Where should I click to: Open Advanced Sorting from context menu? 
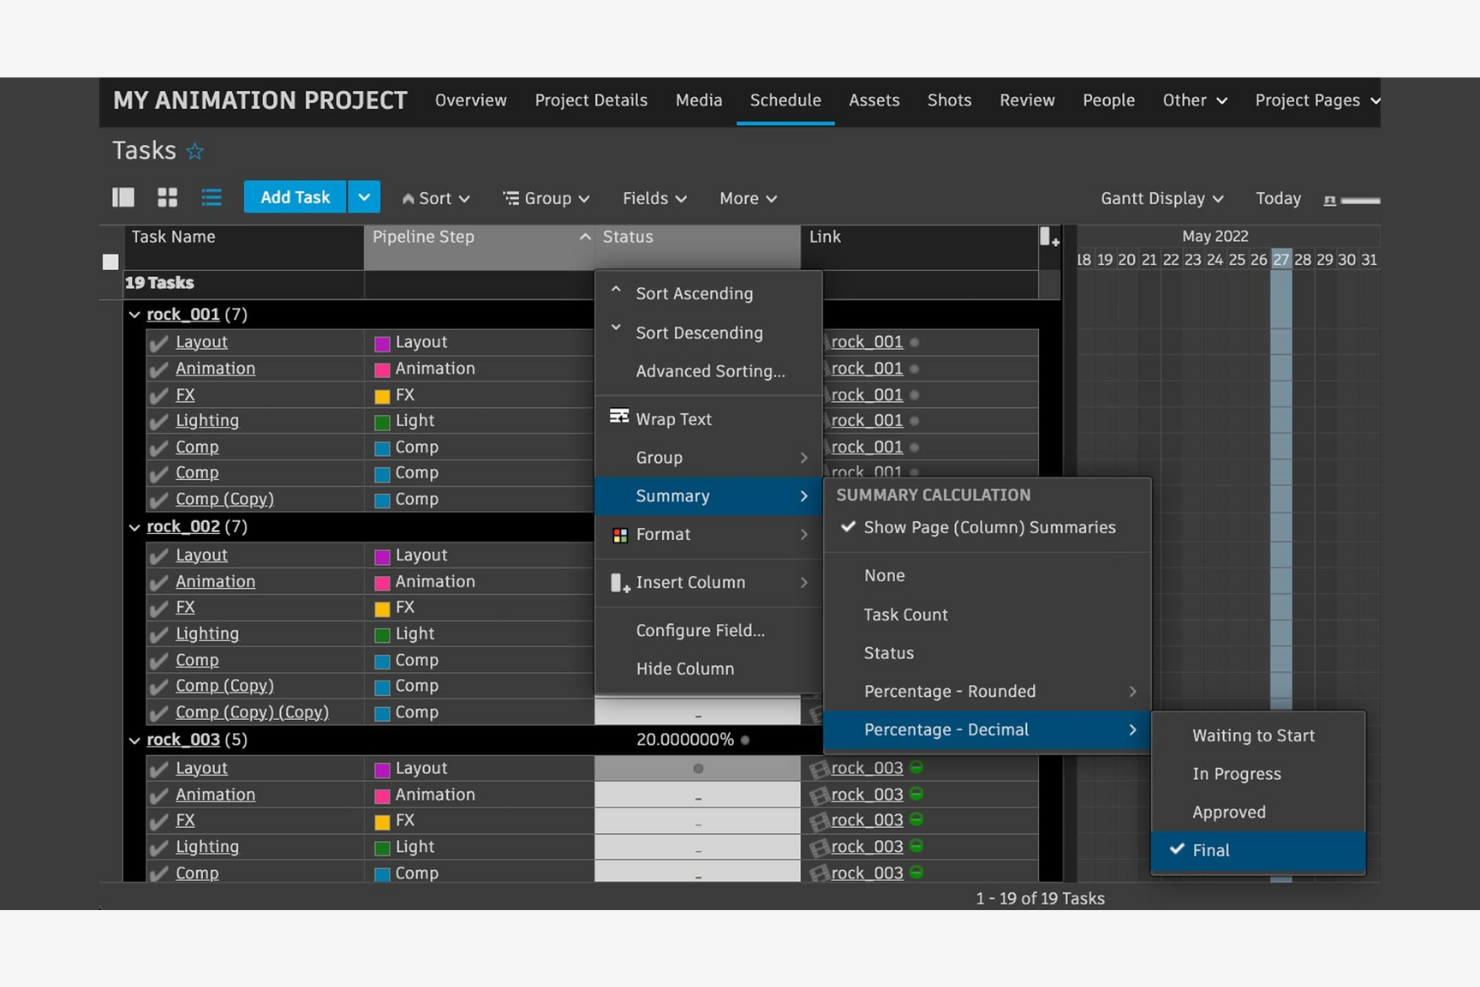pos(710,371)
